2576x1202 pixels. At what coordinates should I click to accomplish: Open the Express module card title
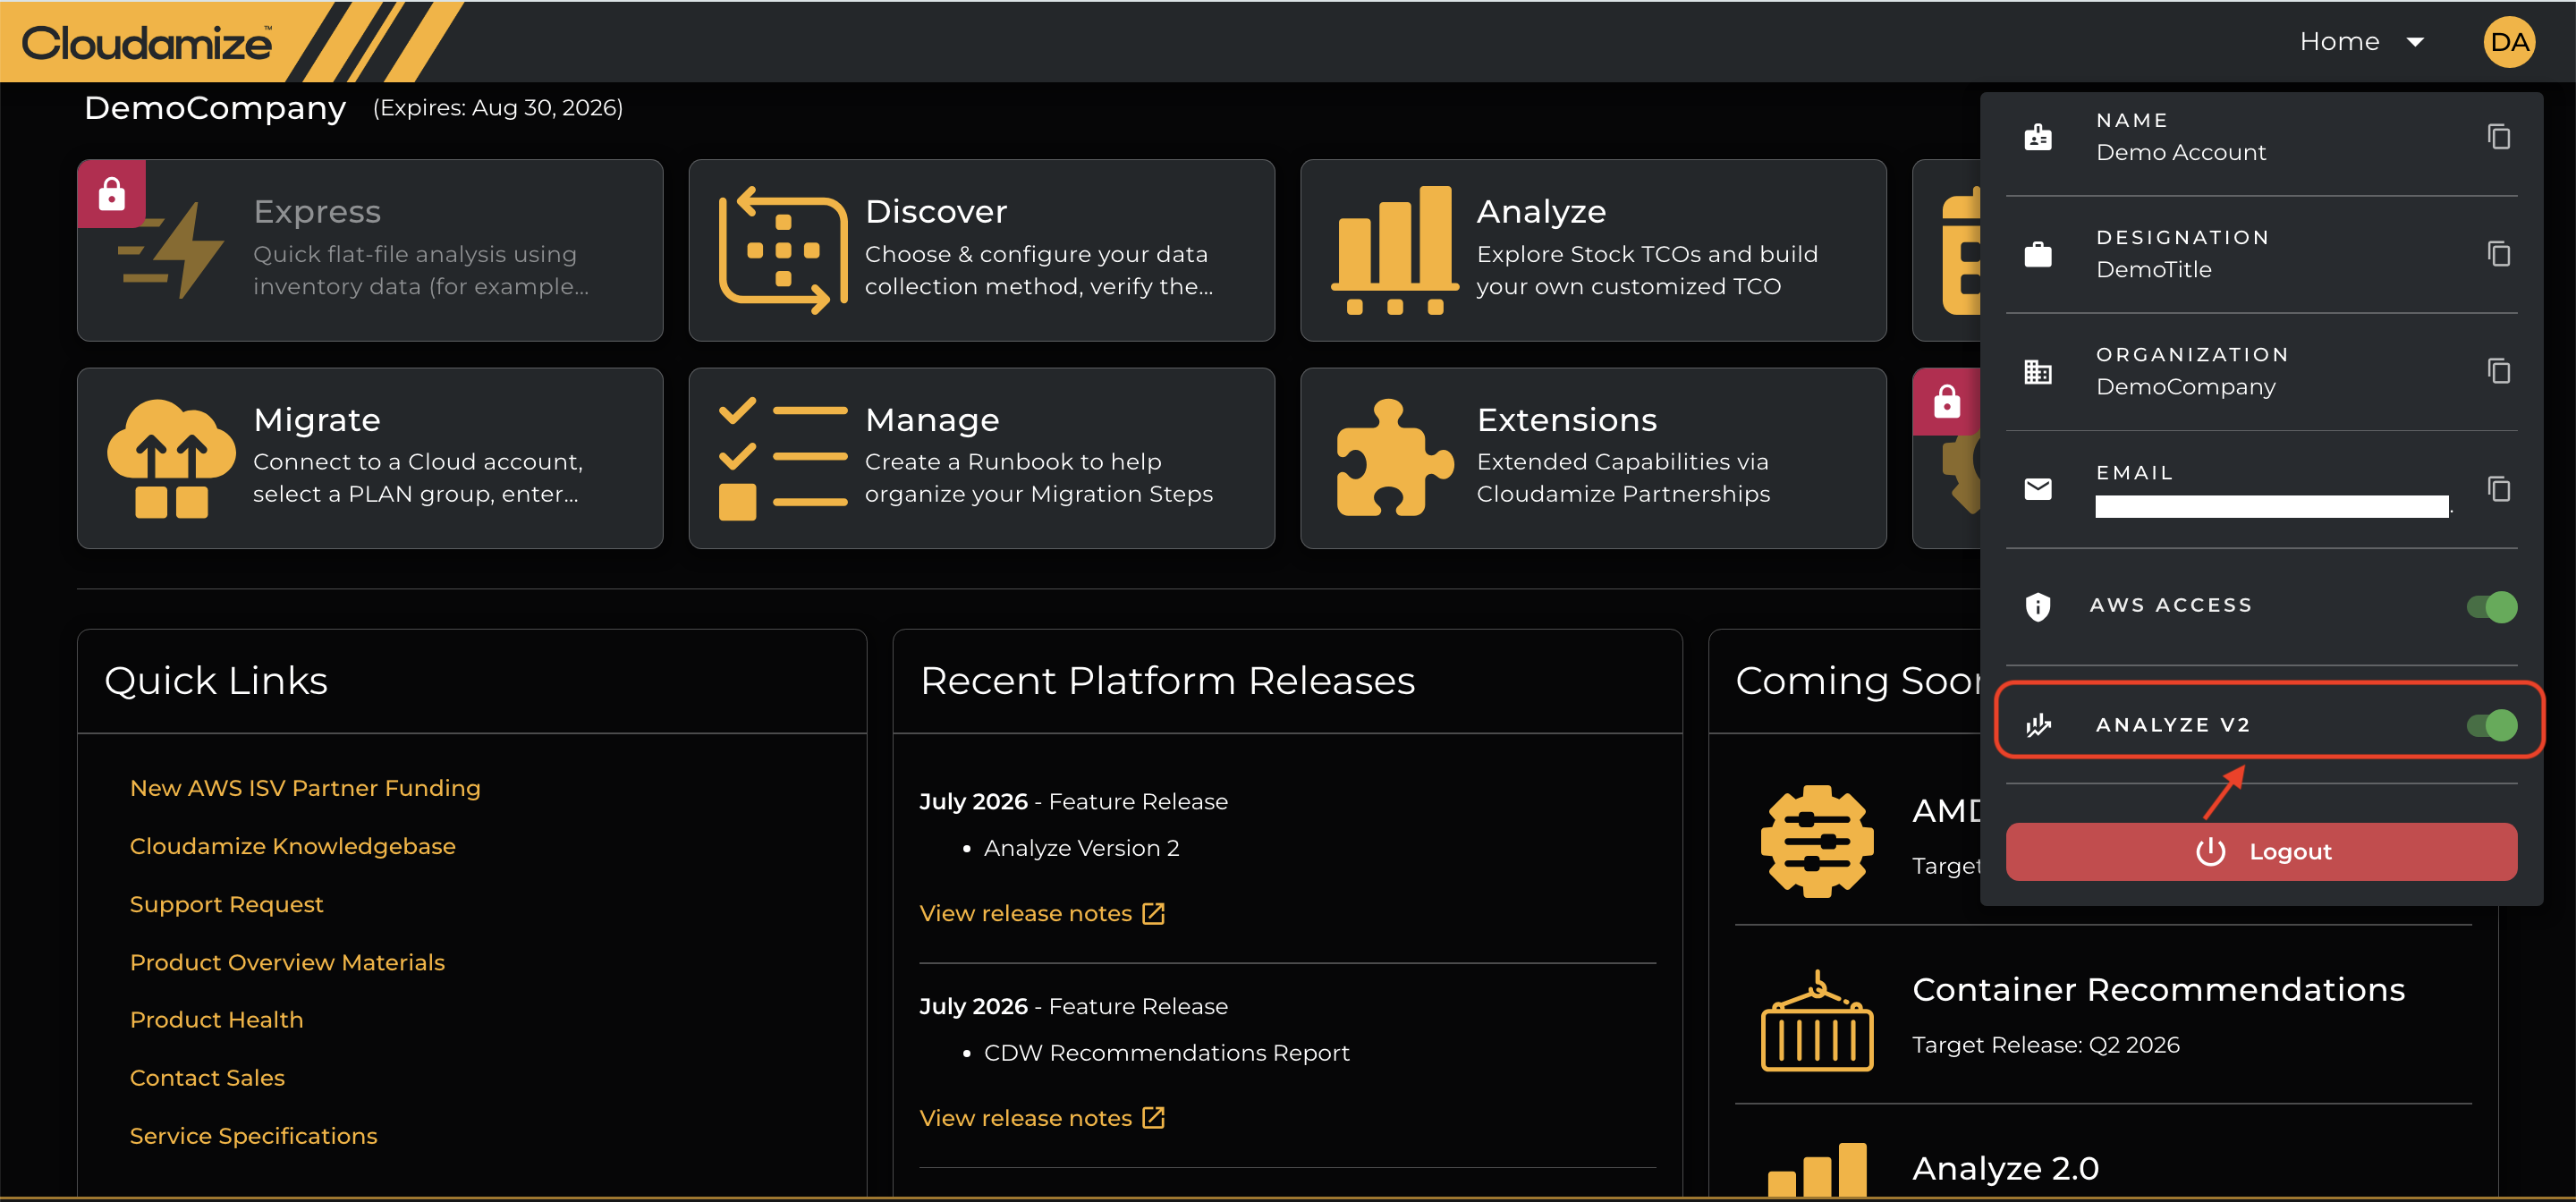[317, 211]
